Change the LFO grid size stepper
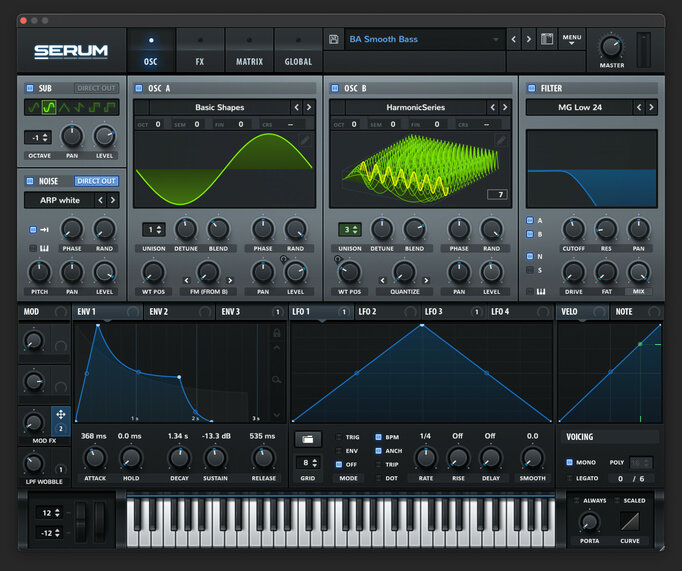The width and height of the screenshot is (682, 571). point(308,463)
